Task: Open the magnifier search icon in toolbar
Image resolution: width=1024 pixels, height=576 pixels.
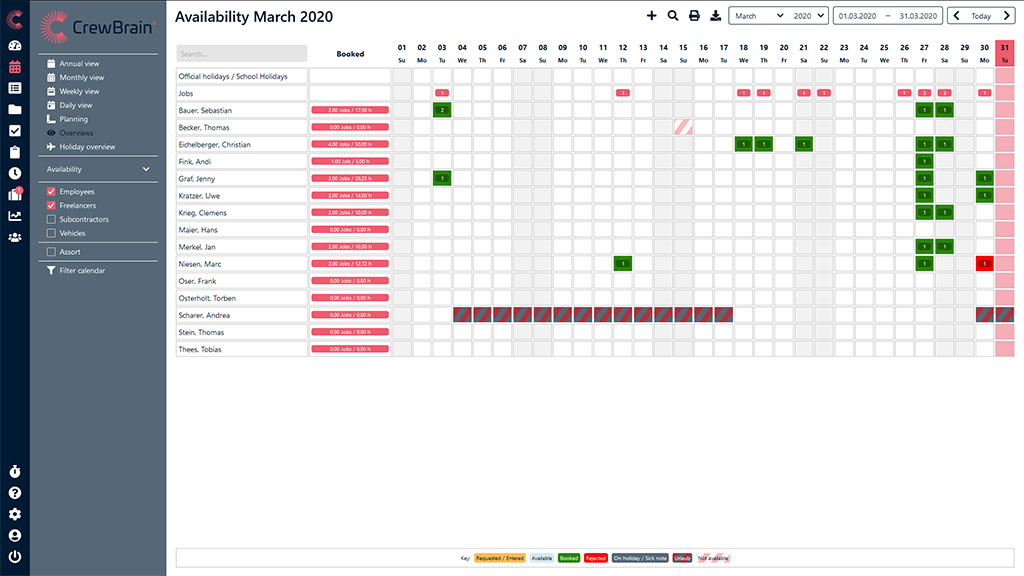Action: click(x=673, y=16)
